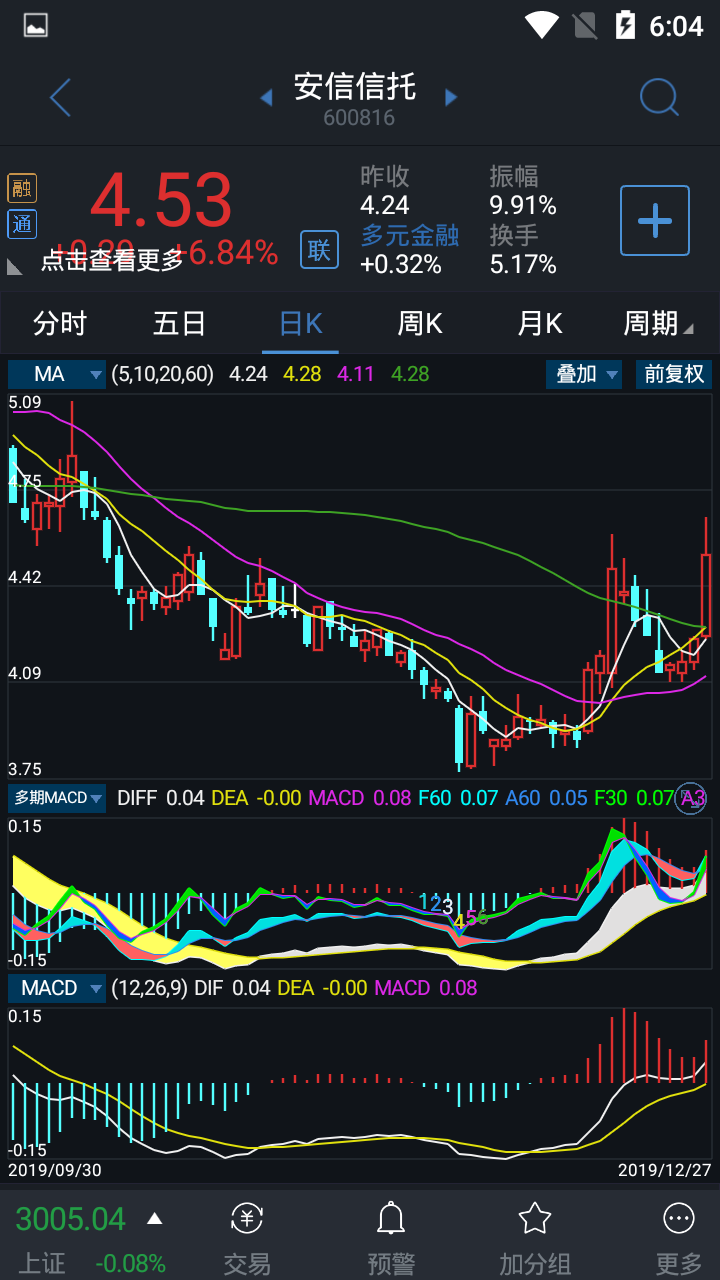The height and width of the screenshot is (1280, 720).
Task: Tap the 上证 index label
Action: pyautogui.click(x=43, y=1264)
